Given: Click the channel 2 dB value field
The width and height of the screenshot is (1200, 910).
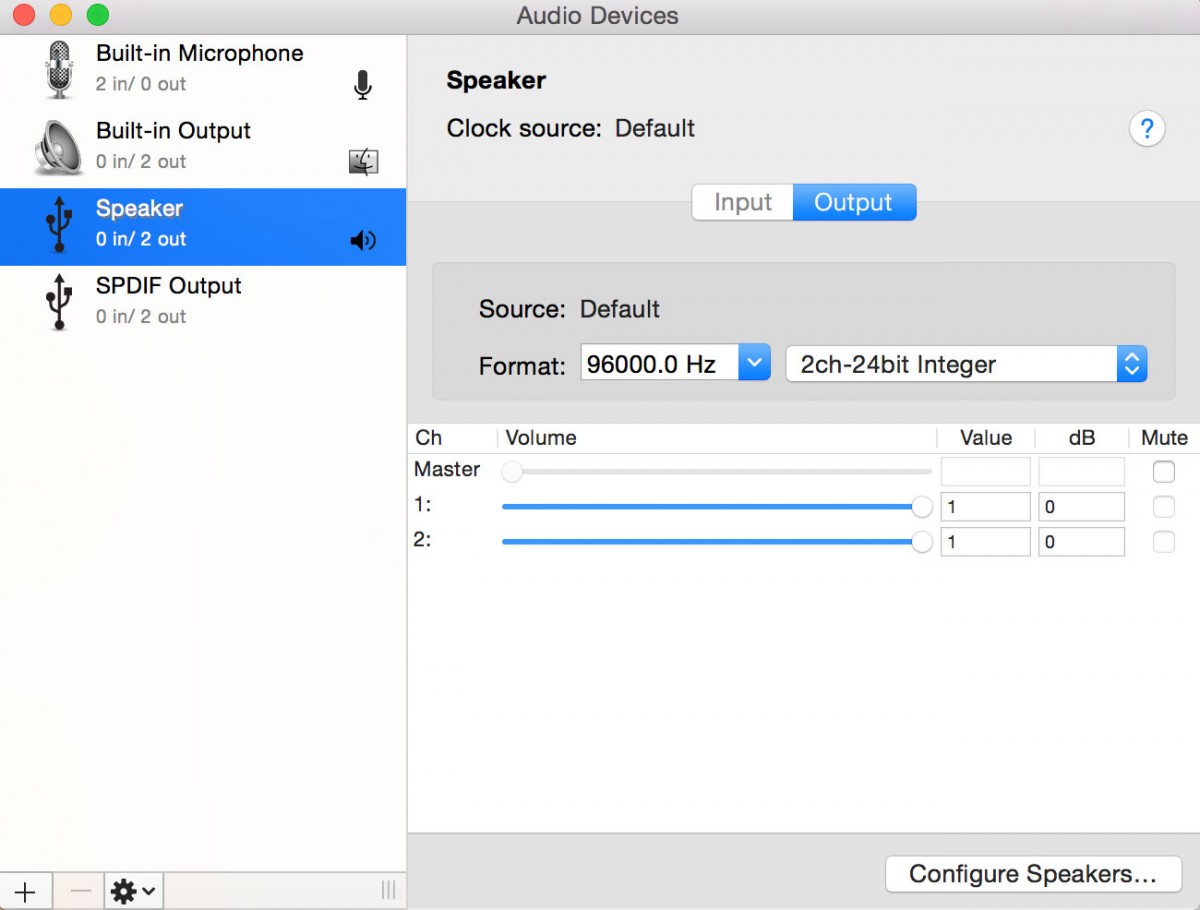Looking at the screenshot, I should pyautogui.click(x=1081, y=542).
